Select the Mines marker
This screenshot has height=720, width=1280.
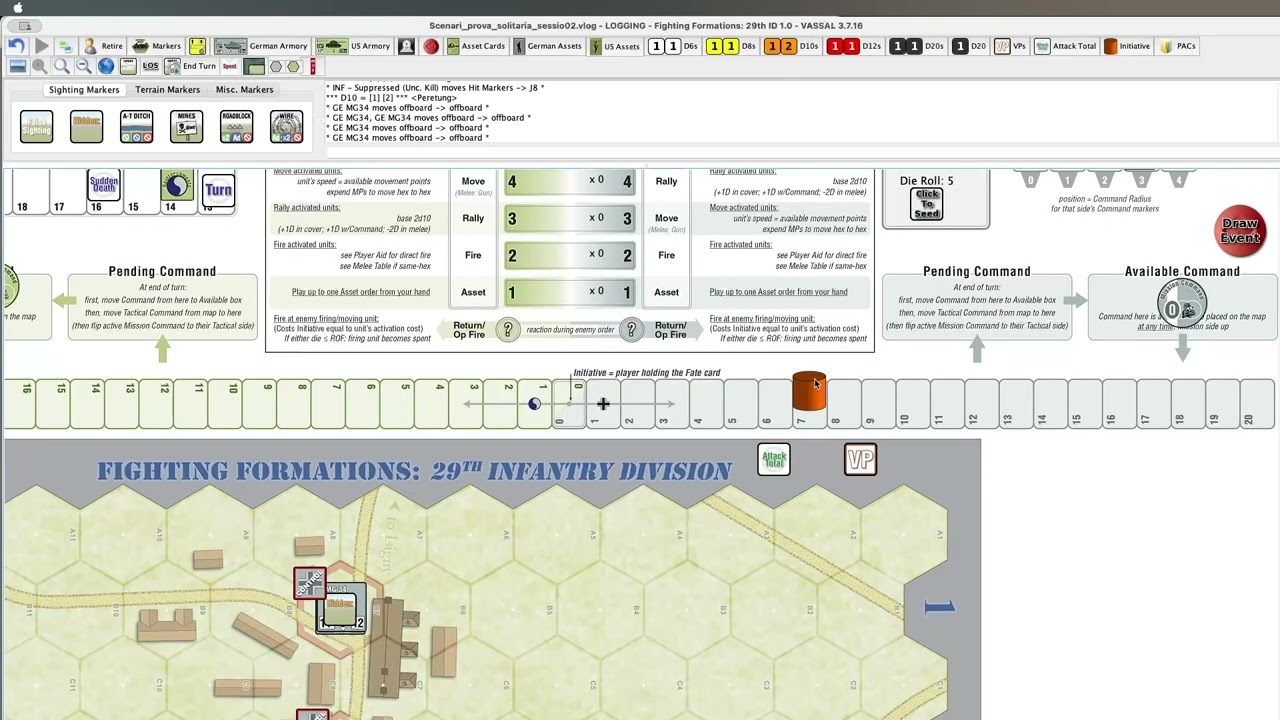pos(186,126)
